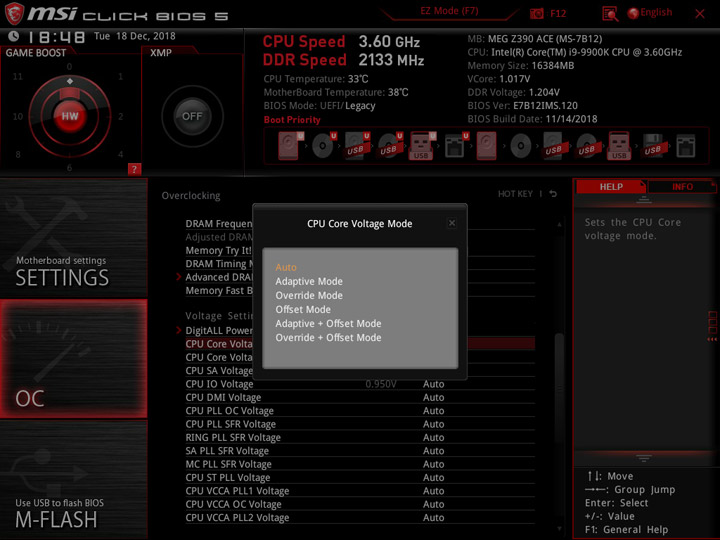
Task: Select the RING PLL SFR Voltage row
Action: (360, 437)
